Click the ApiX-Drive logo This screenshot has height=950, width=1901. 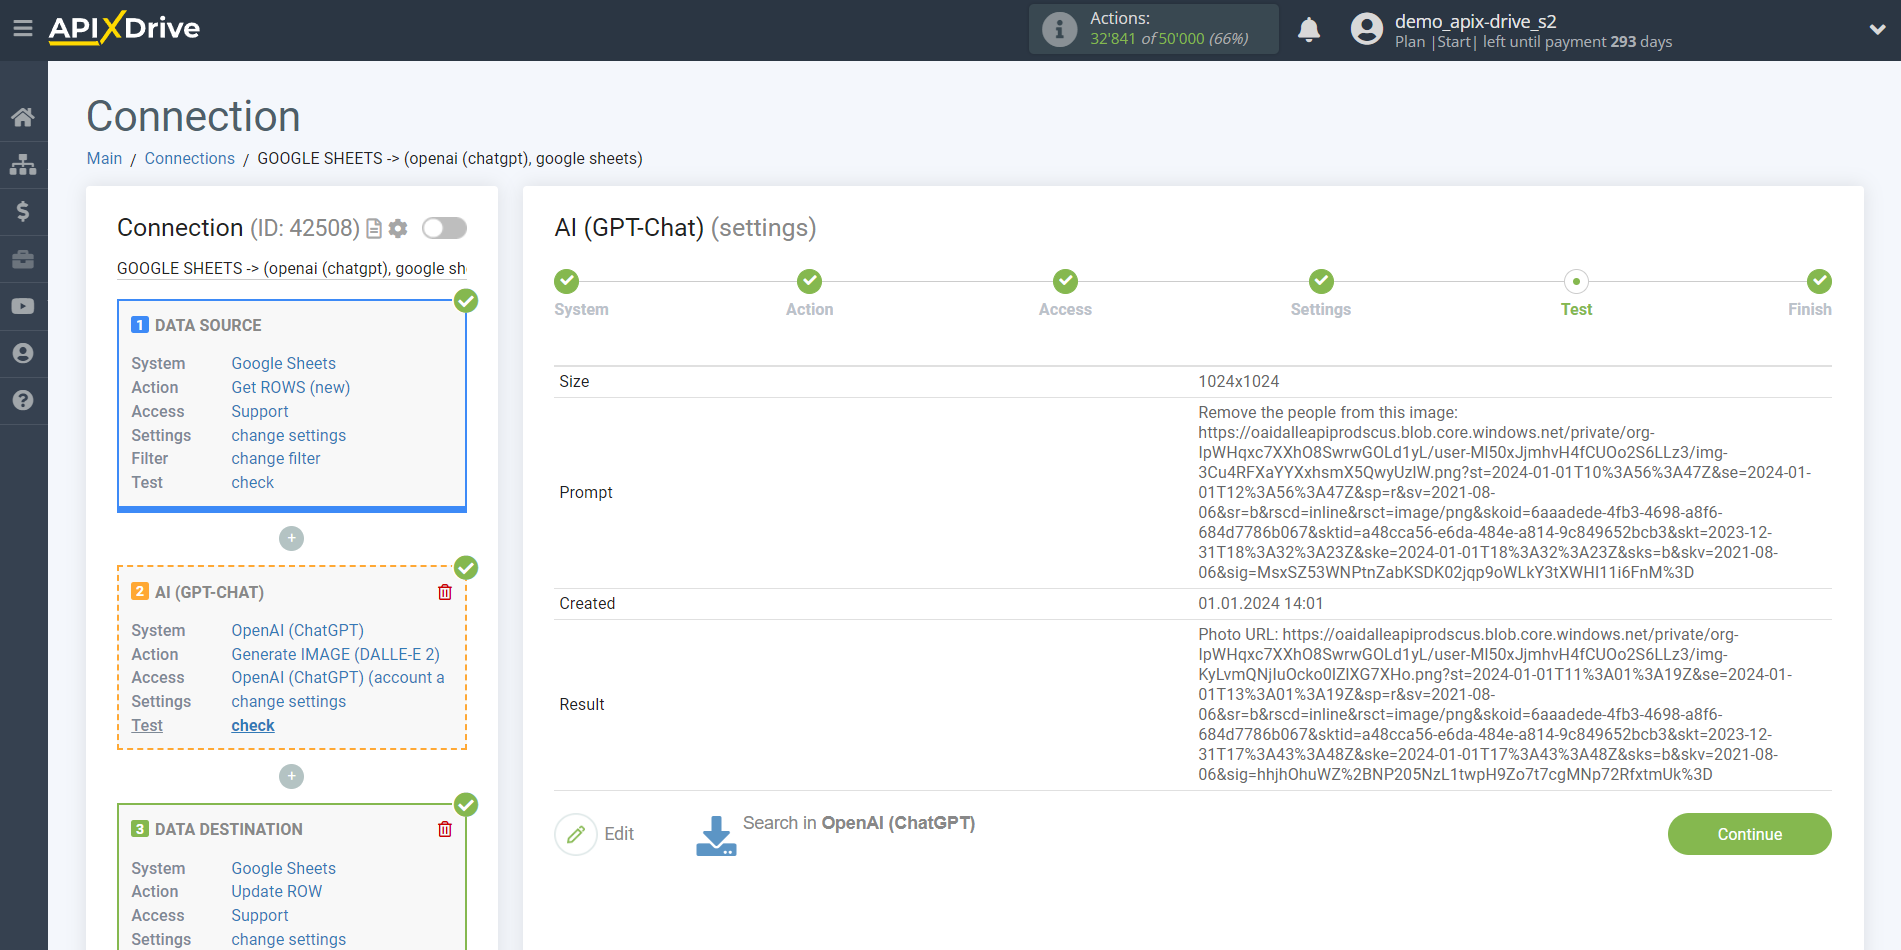(124, 28)
